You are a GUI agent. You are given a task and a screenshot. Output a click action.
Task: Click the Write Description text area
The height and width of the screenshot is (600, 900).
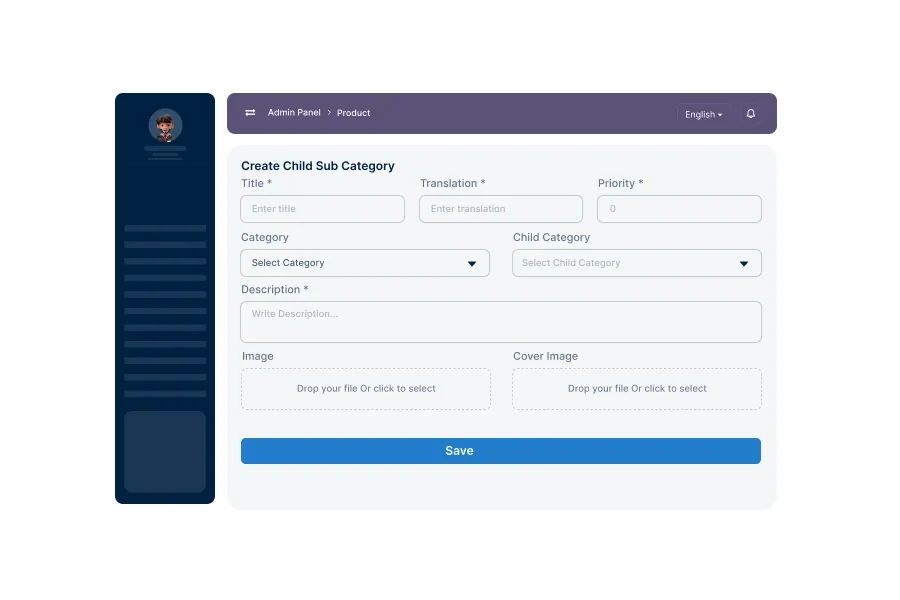click(501, 322)
